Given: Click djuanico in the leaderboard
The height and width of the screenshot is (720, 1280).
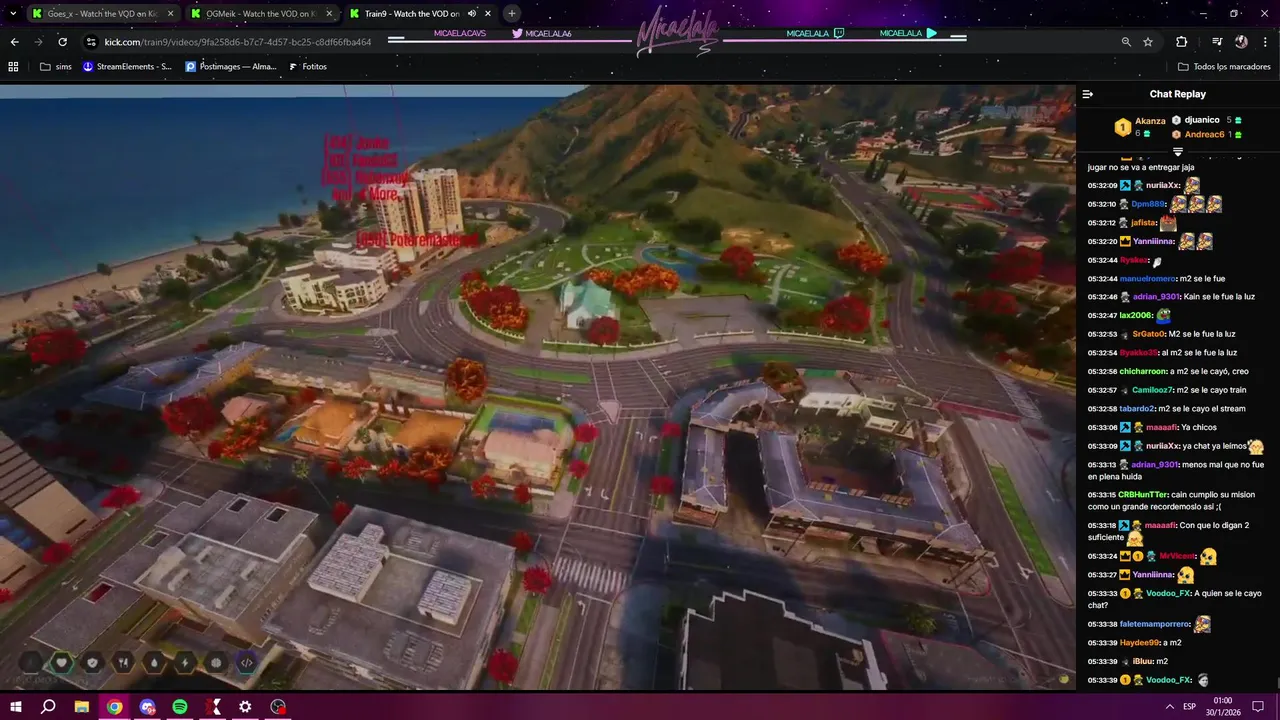Looking at the screenshot, I should [x=1201, y=120].
